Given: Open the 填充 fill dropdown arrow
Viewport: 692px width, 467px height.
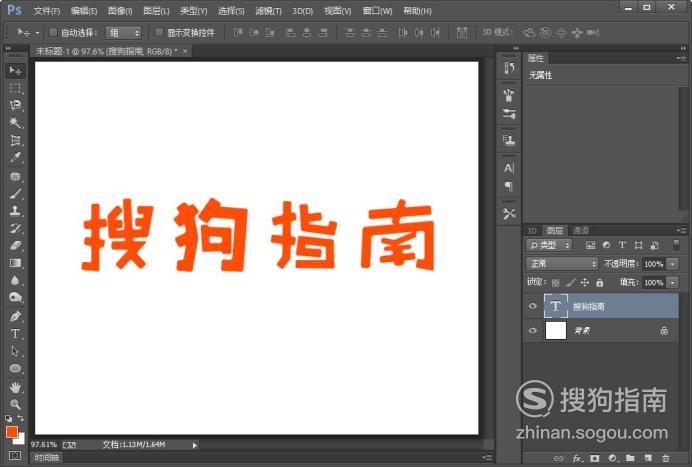Looking at the screenshot, I should pyautogui.click(x=673, y=282).
